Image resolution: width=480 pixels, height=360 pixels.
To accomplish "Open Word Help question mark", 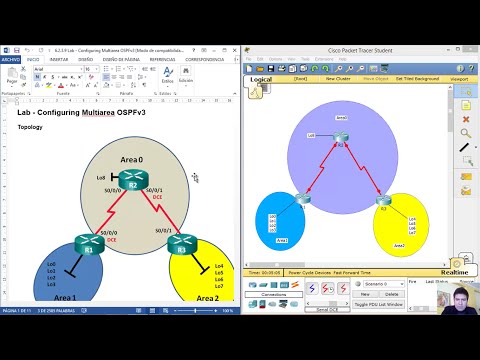I will click(194, 50).
